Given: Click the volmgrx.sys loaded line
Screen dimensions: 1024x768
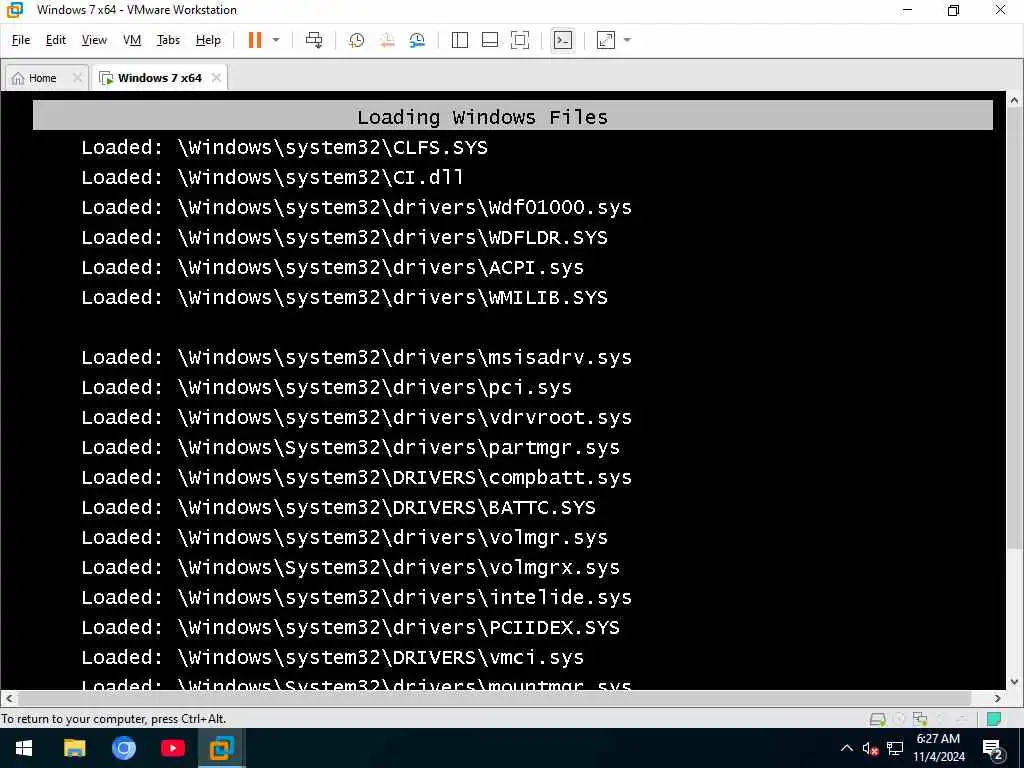Looking at the screenshot, I should point(351,568).
